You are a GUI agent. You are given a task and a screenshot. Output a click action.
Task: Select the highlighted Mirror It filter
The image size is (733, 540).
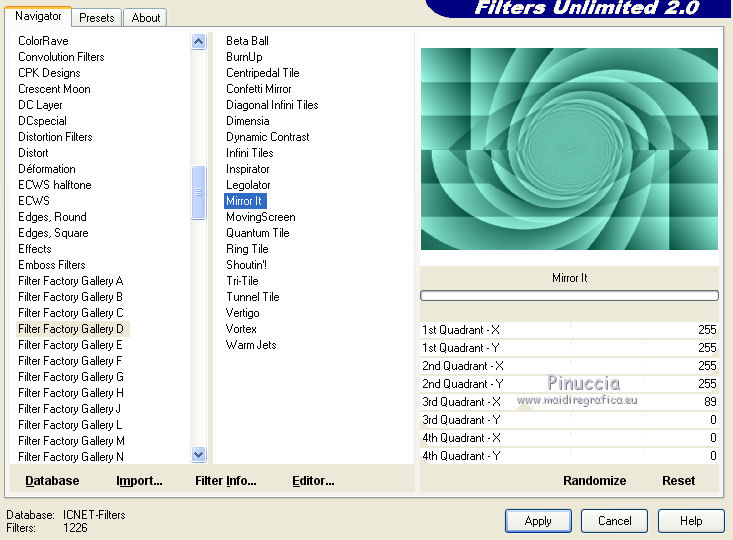point(245,201)
